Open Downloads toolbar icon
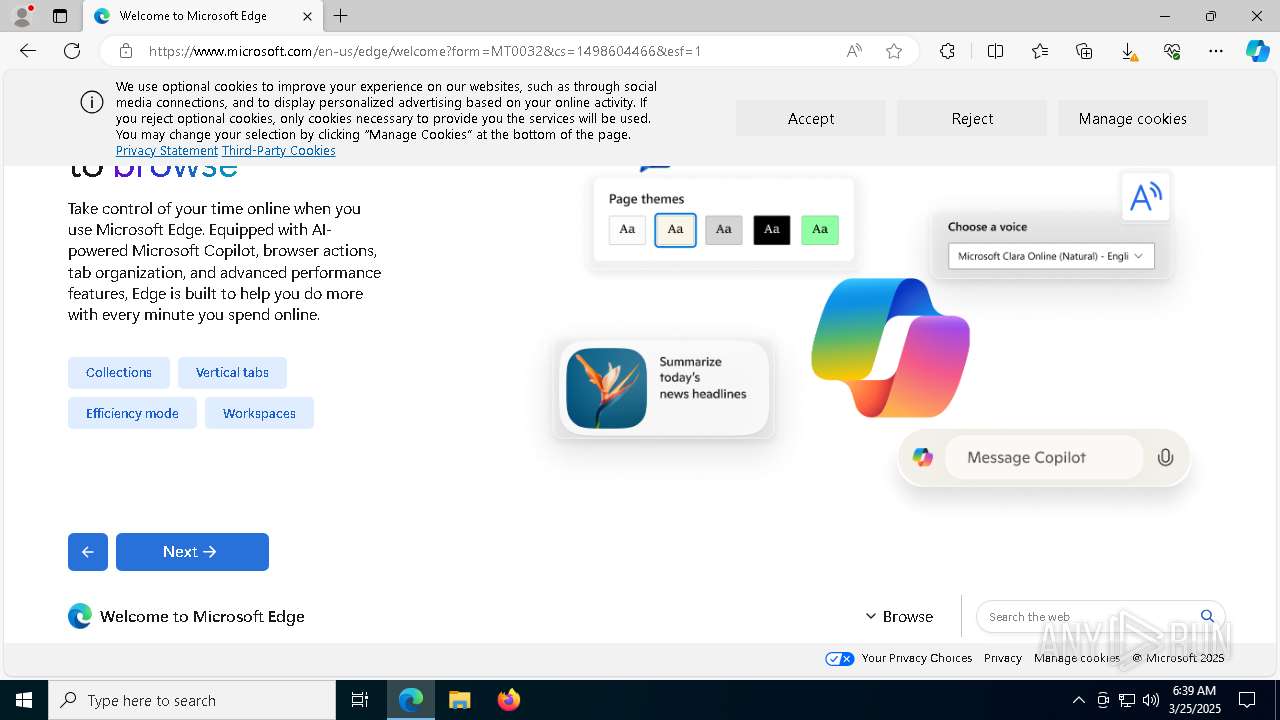Screen dimensions: 1280x720 click(1128, 51)
